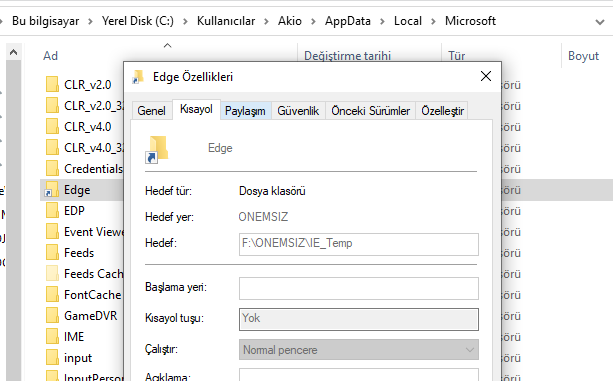Screen dimensions: 613x381
Task: Click the Feeds Cache folder icon
Action: (x=52, y=274)
